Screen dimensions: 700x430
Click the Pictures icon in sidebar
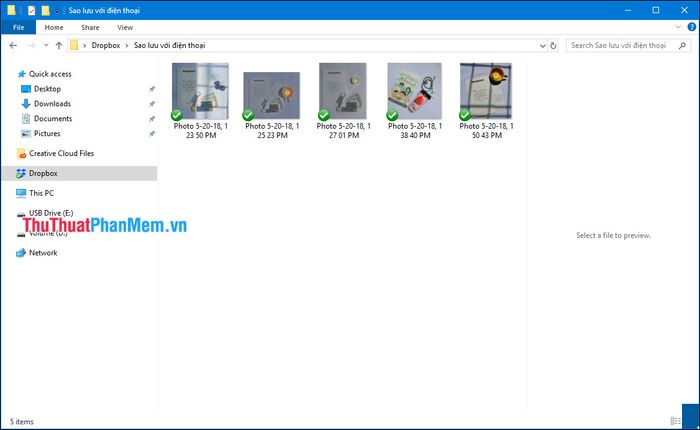pyautogui.click(x=26, y=134)
